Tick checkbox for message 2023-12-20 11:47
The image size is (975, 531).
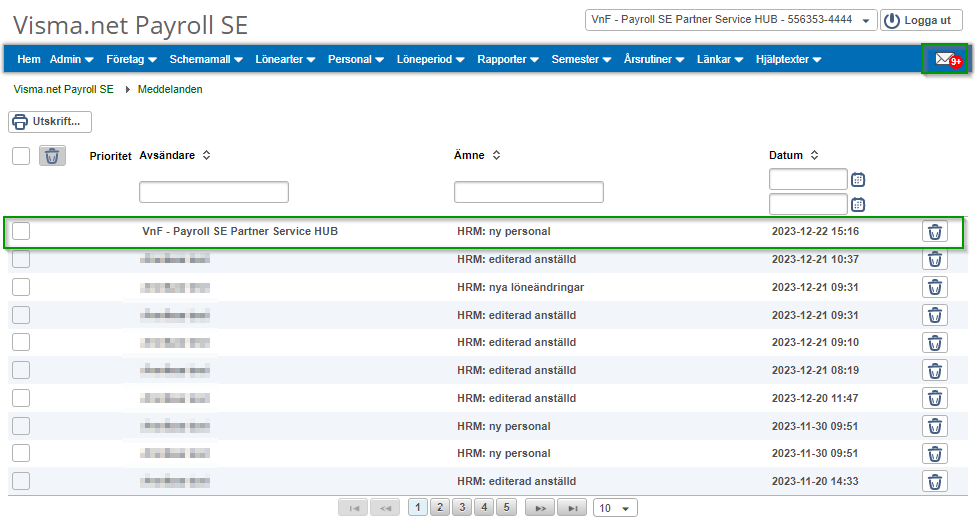(21, 398)
